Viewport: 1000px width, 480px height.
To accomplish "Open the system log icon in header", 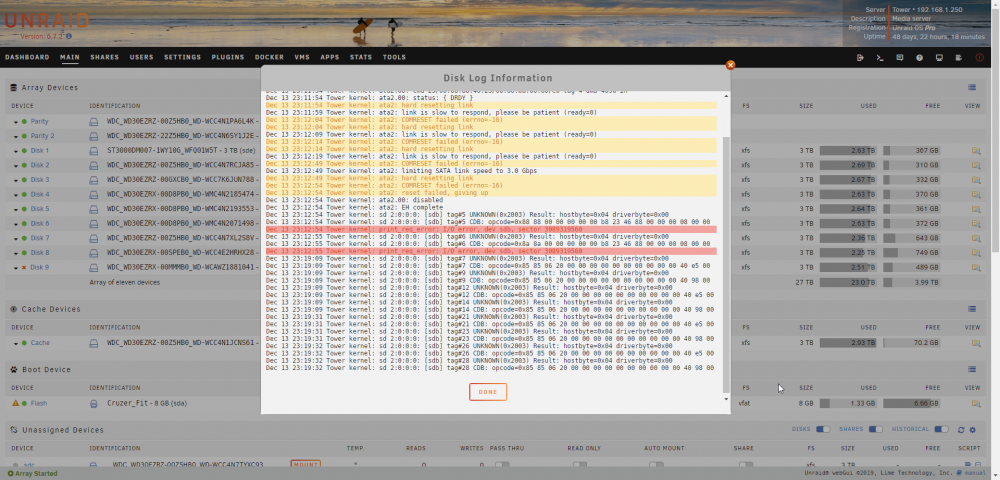I will click(959, 57).
